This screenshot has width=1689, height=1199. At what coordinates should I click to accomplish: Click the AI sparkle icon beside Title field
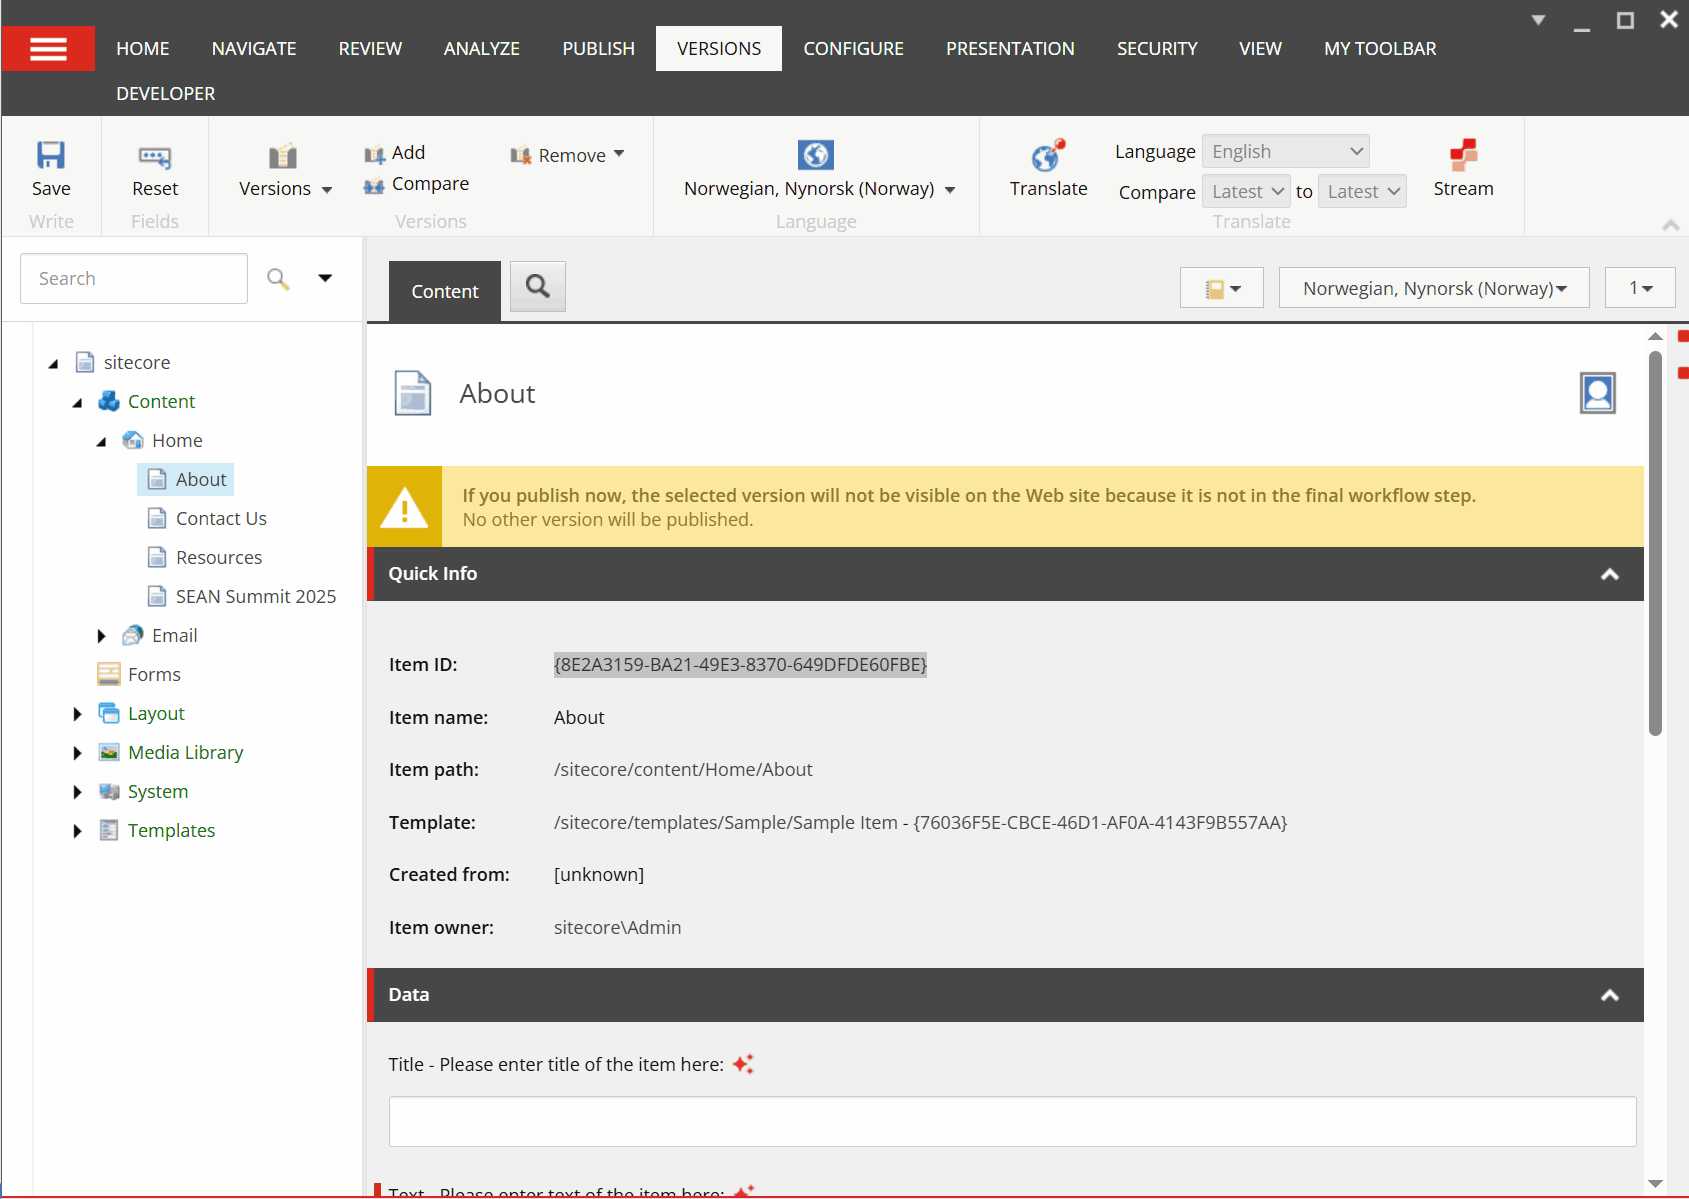[743, 1064]
